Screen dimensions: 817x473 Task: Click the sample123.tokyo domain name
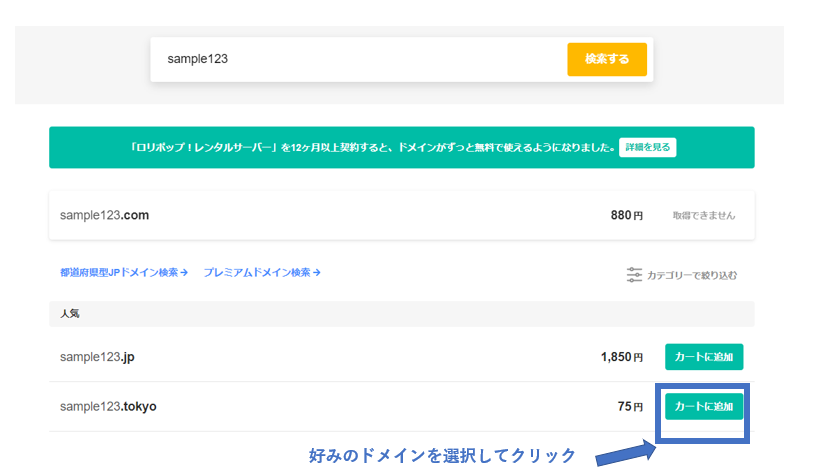(x=108, y=406)
